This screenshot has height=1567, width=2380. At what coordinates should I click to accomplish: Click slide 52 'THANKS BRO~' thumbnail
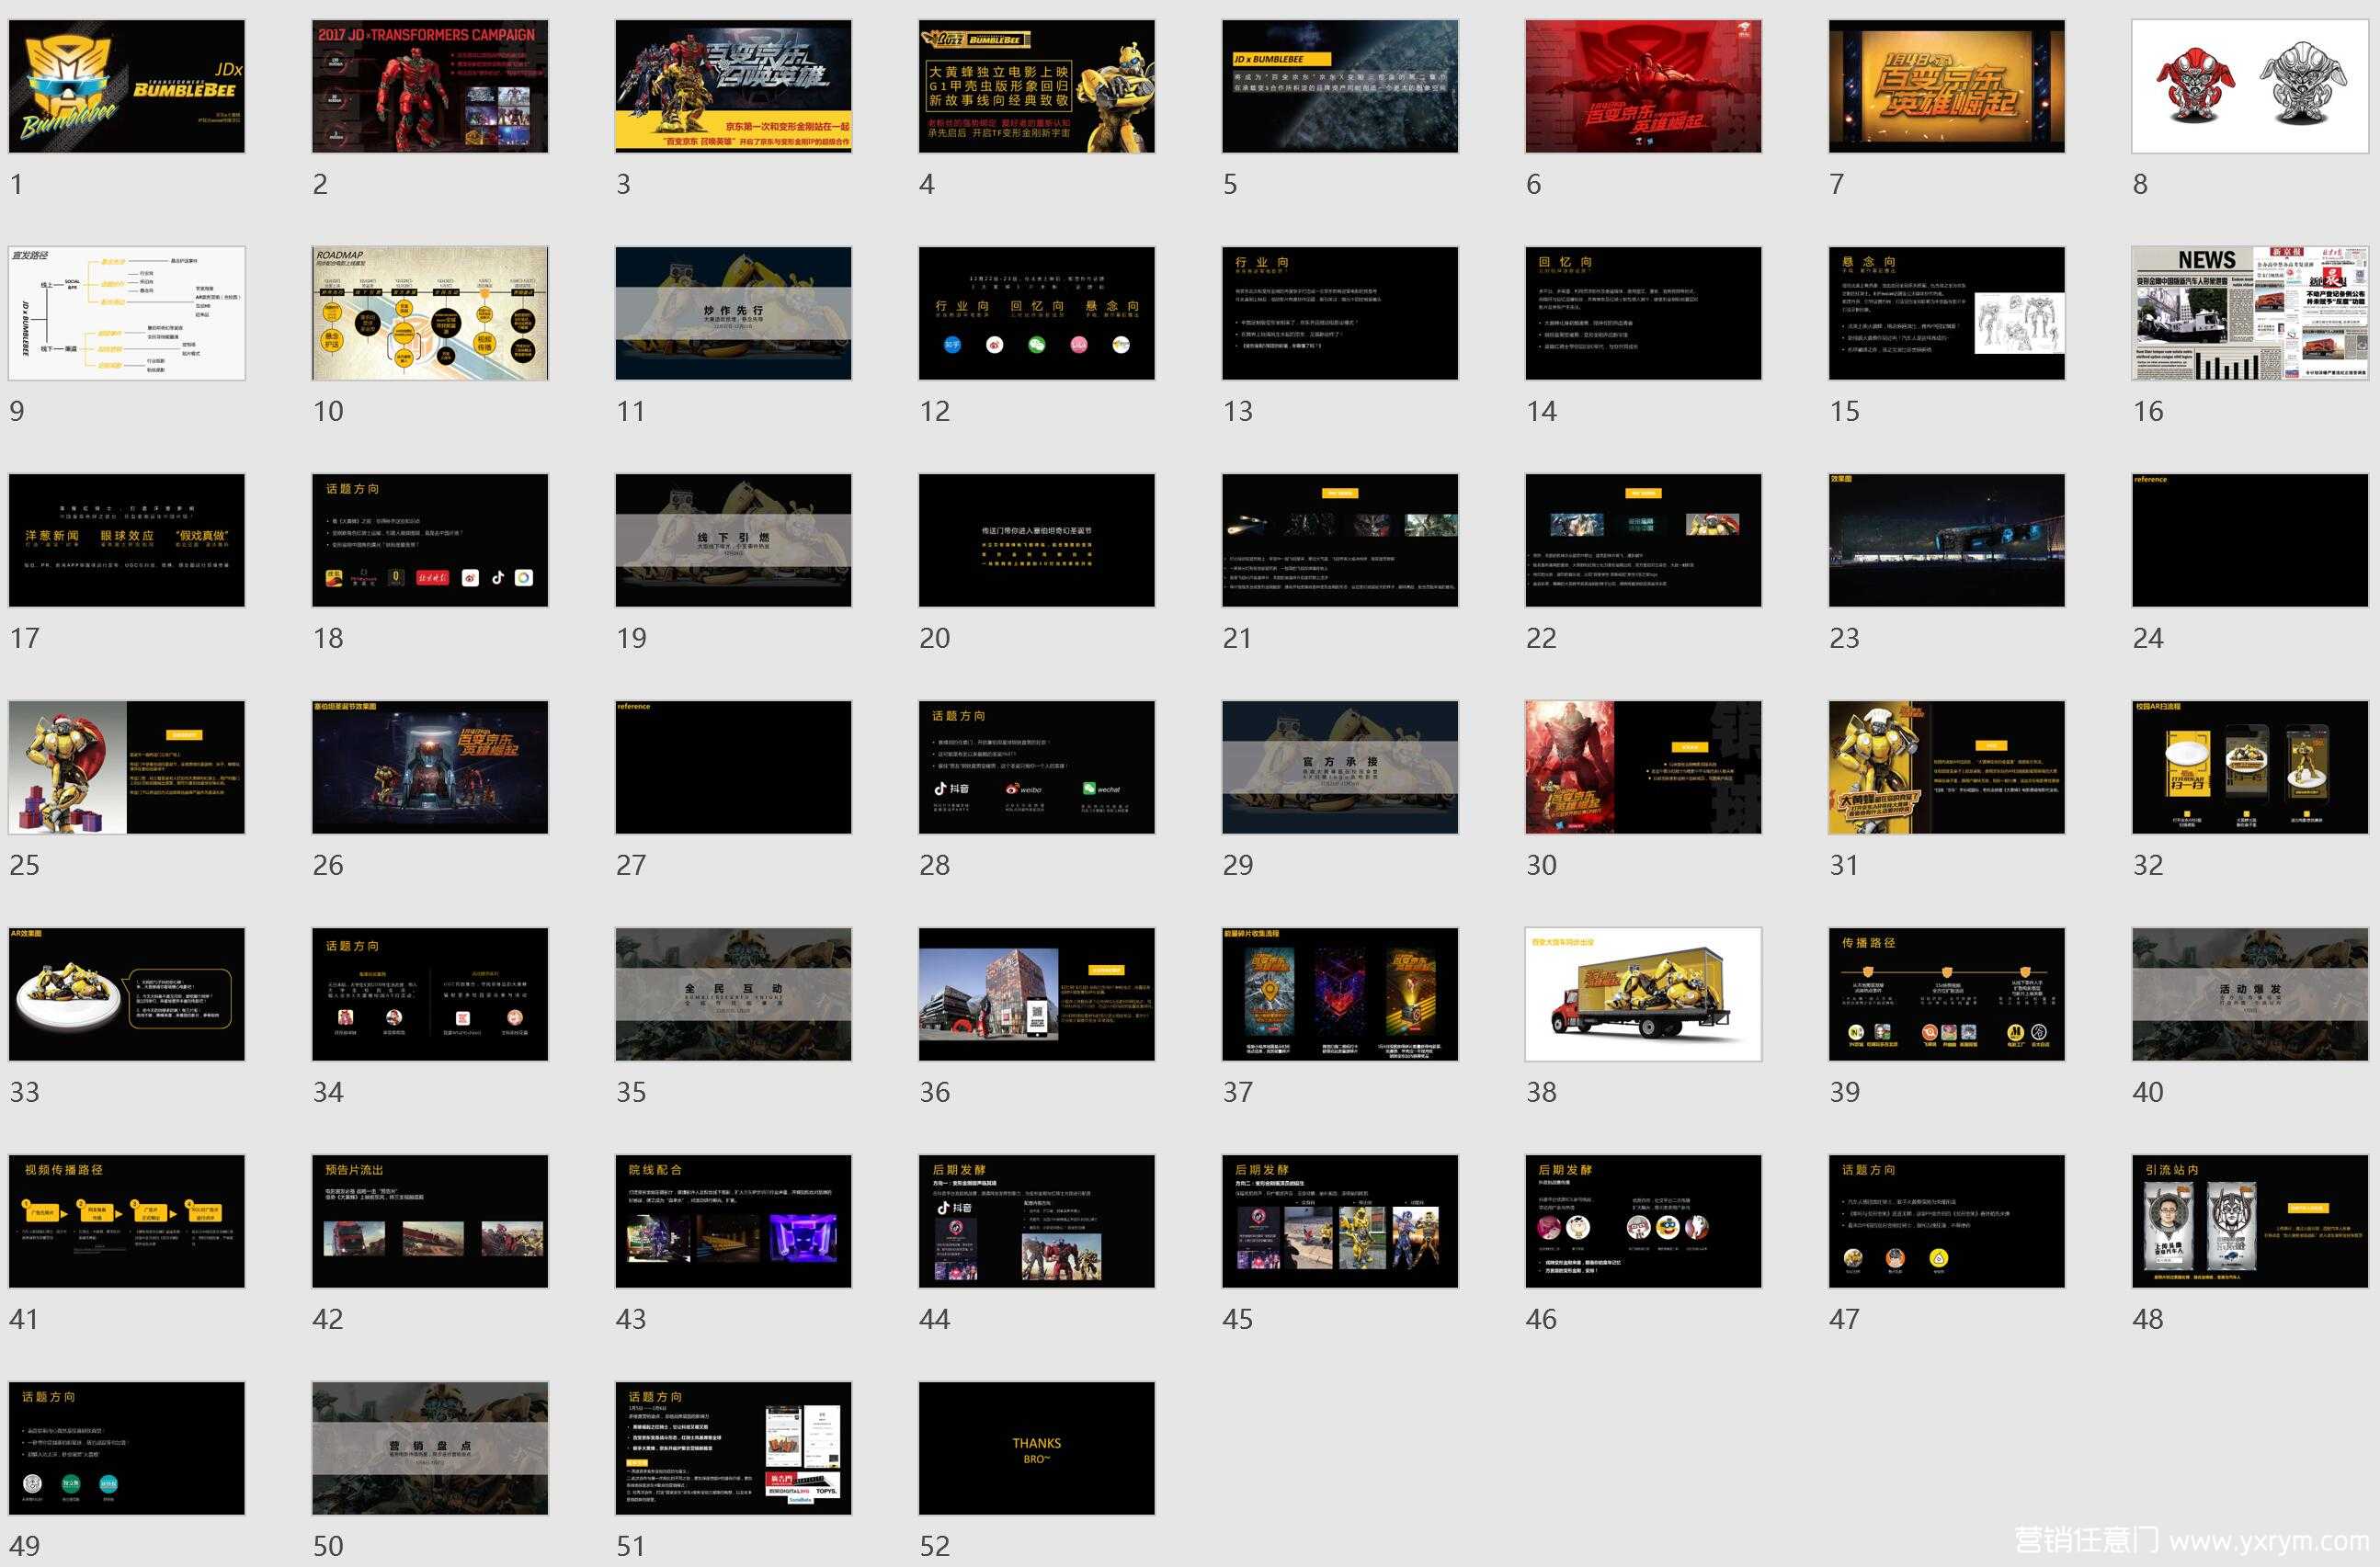pyautogui.click(x=1037, y=1448)
